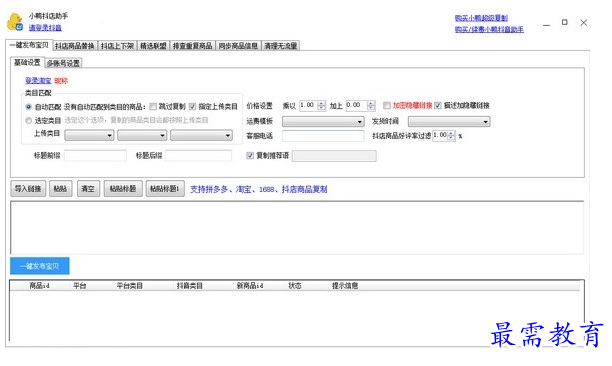Image resolution: width=612 pixels, height=366 pixels.
Task: Click the 商品id column header
Action: click(39, 286)
